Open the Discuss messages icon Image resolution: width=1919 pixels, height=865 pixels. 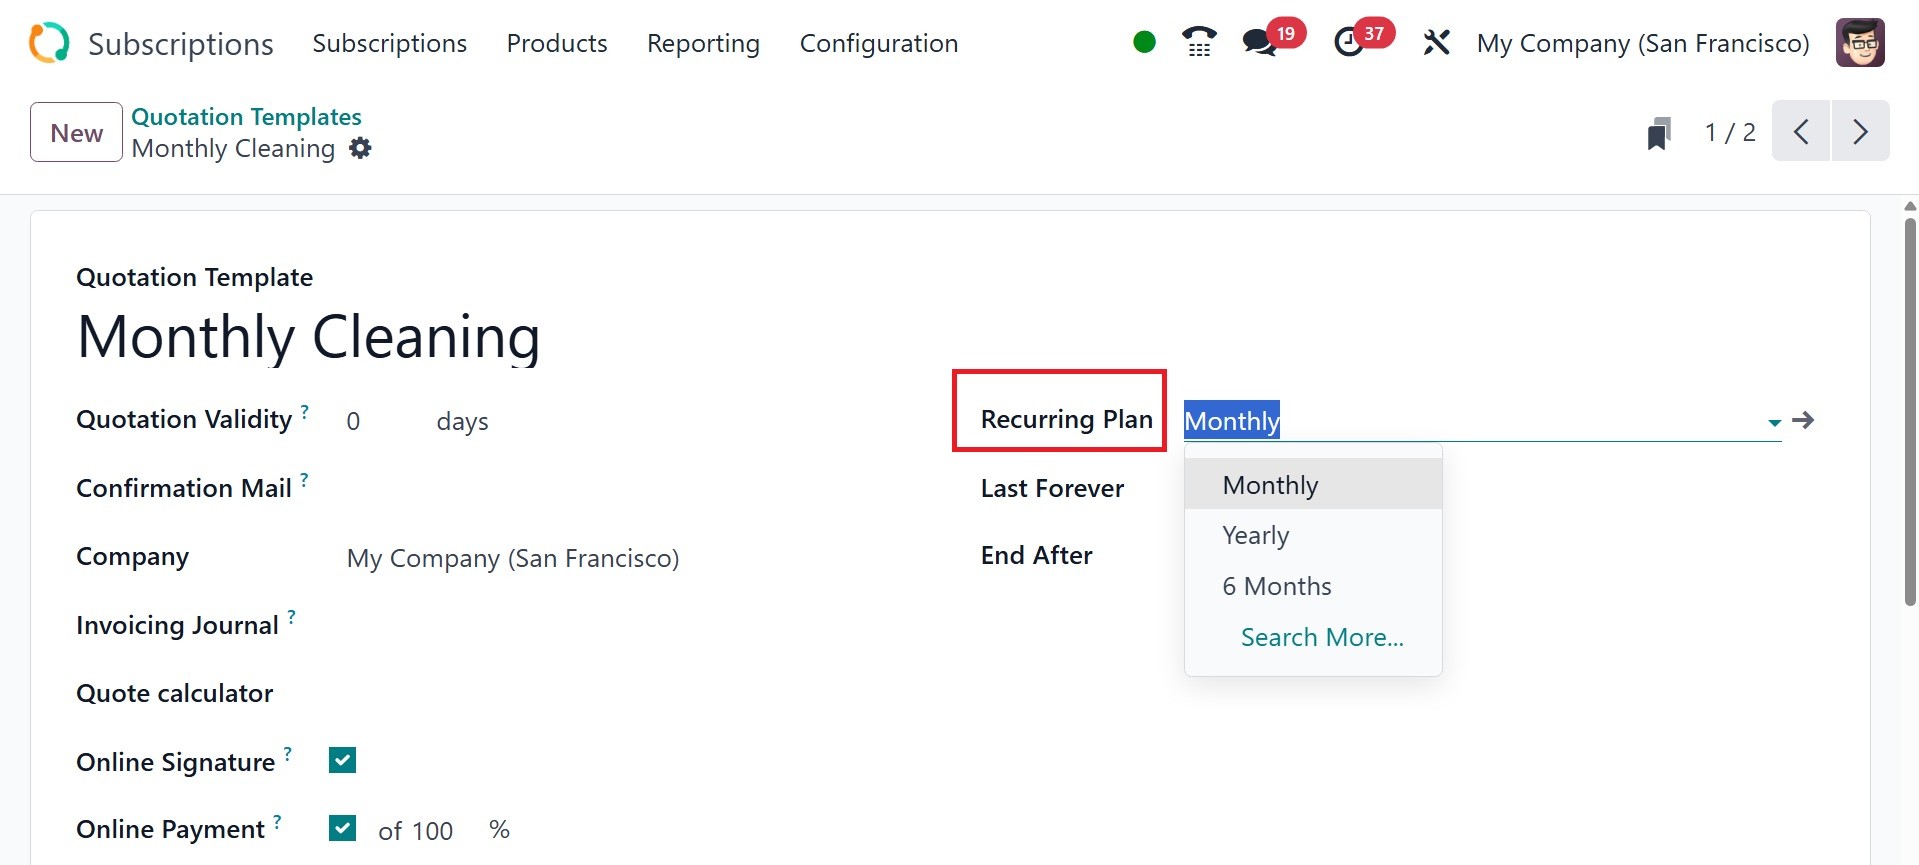coord(1259,43)
